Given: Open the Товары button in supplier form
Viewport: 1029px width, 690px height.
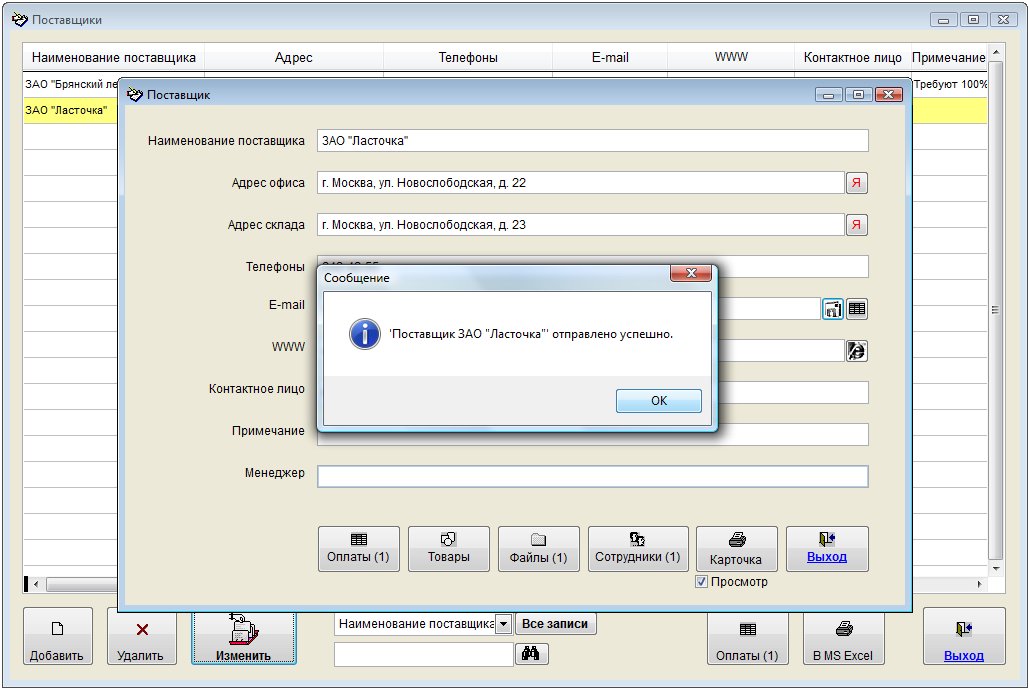Looking at the screenshot, I should (x=448, y=549).
